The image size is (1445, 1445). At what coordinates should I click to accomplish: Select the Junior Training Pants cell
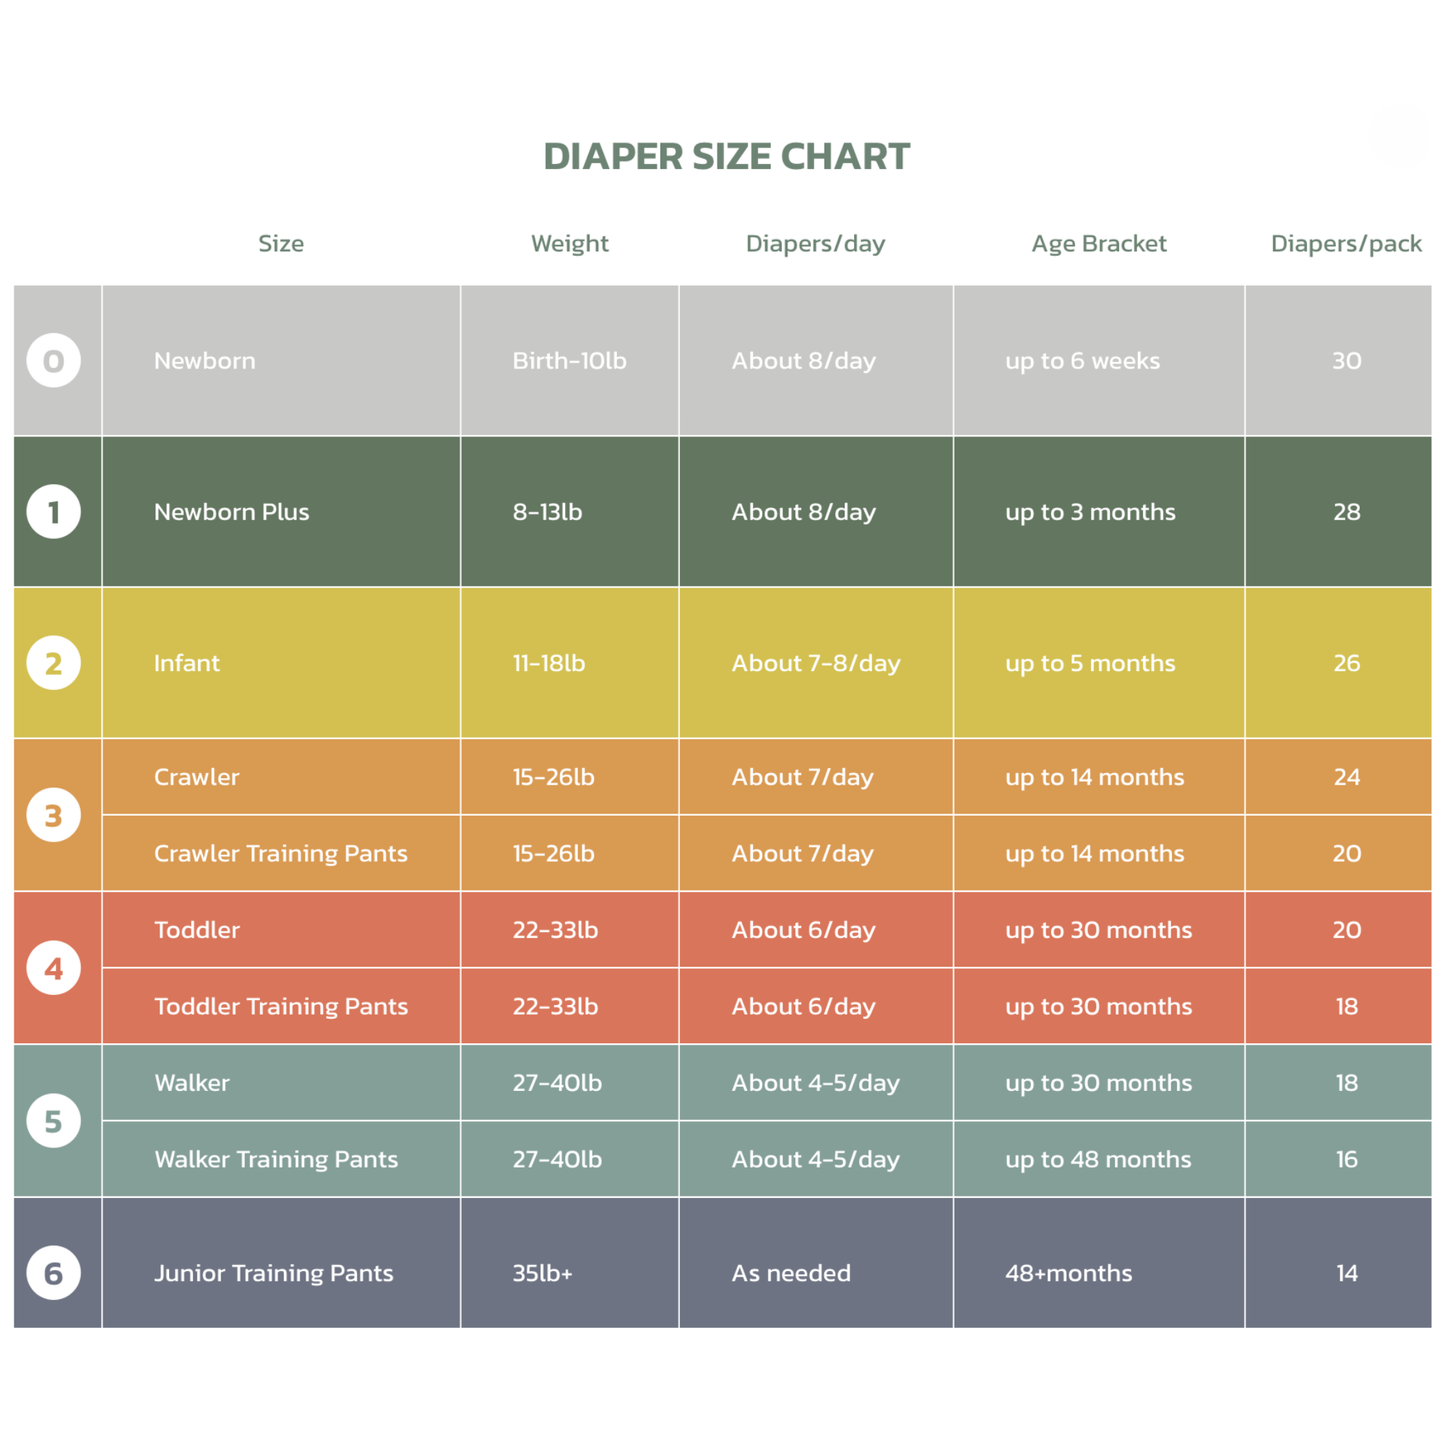pos(274,1273)
